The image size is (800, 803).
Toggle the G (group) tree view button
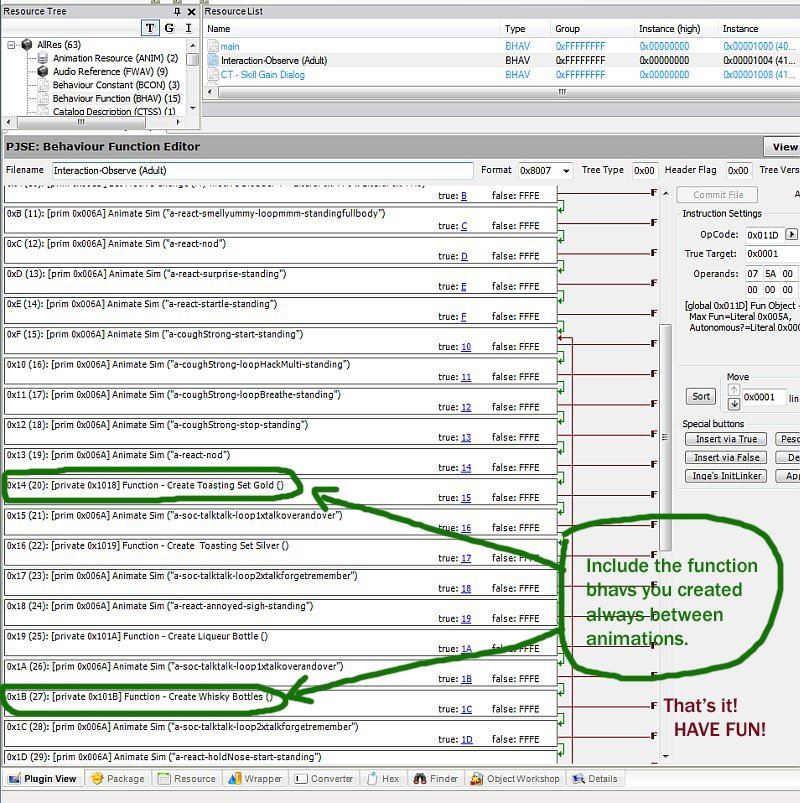click(170, 28)
